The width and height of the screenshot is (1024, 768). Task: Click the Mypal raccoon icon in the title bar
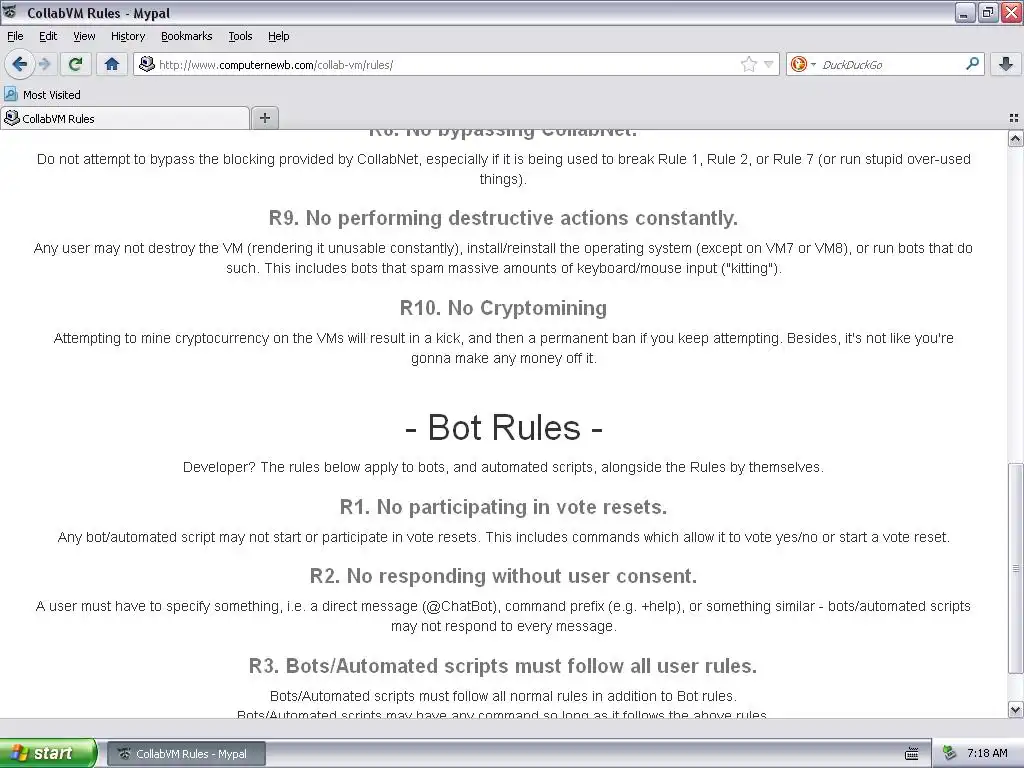click(10, 12)
